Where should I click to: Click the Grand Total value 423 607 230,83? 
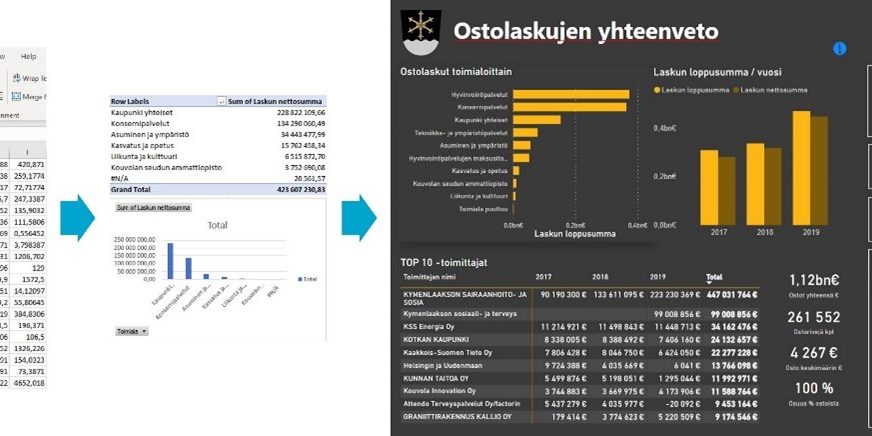point(300,189)
